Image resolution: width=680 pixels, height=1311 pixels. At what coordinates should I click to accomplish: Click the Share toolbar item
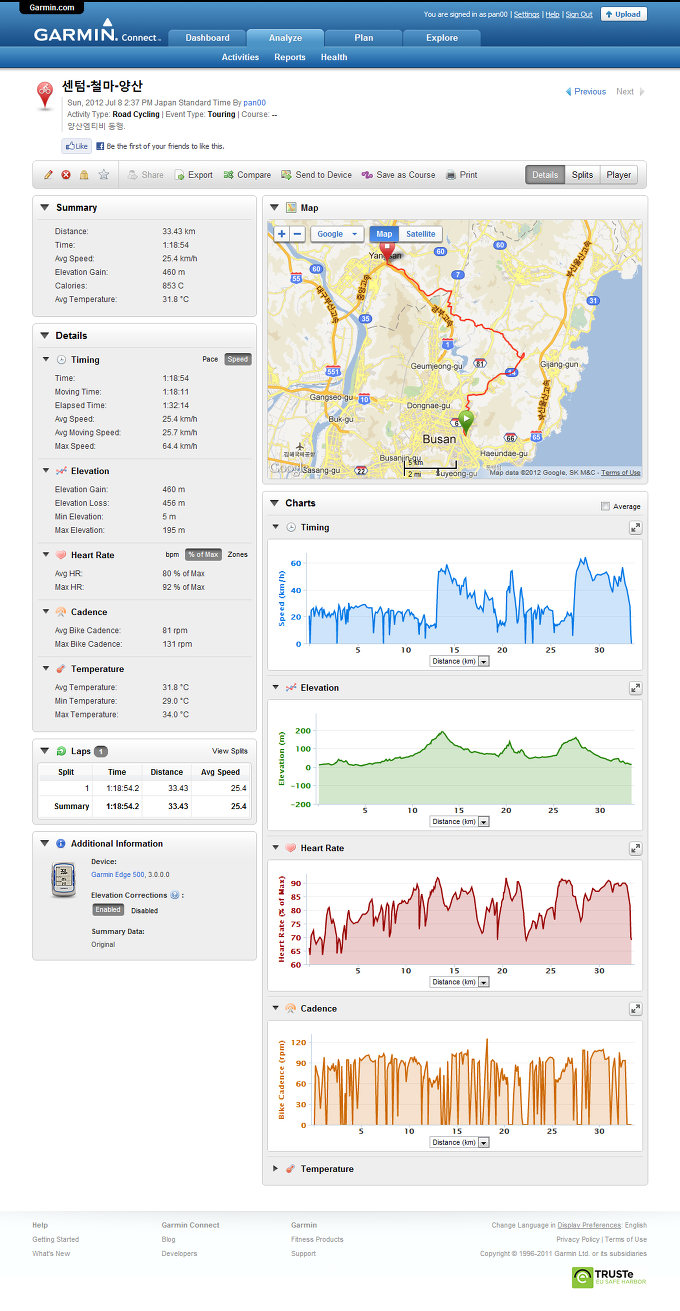point(145,175)
